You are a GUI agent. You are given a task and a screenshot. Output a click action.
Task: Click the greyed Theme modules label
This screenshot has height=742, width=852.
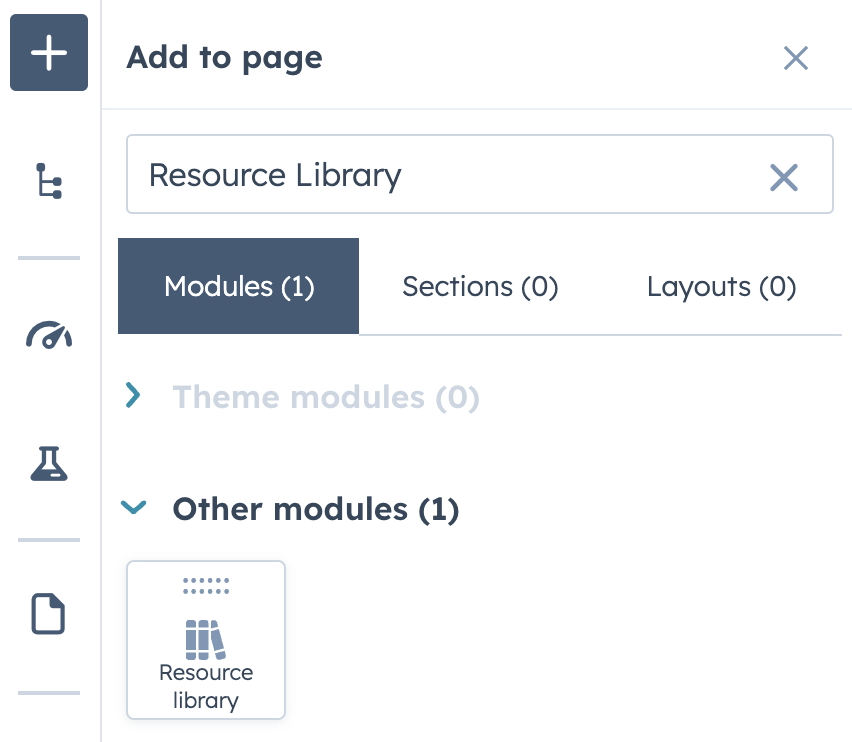327,396
